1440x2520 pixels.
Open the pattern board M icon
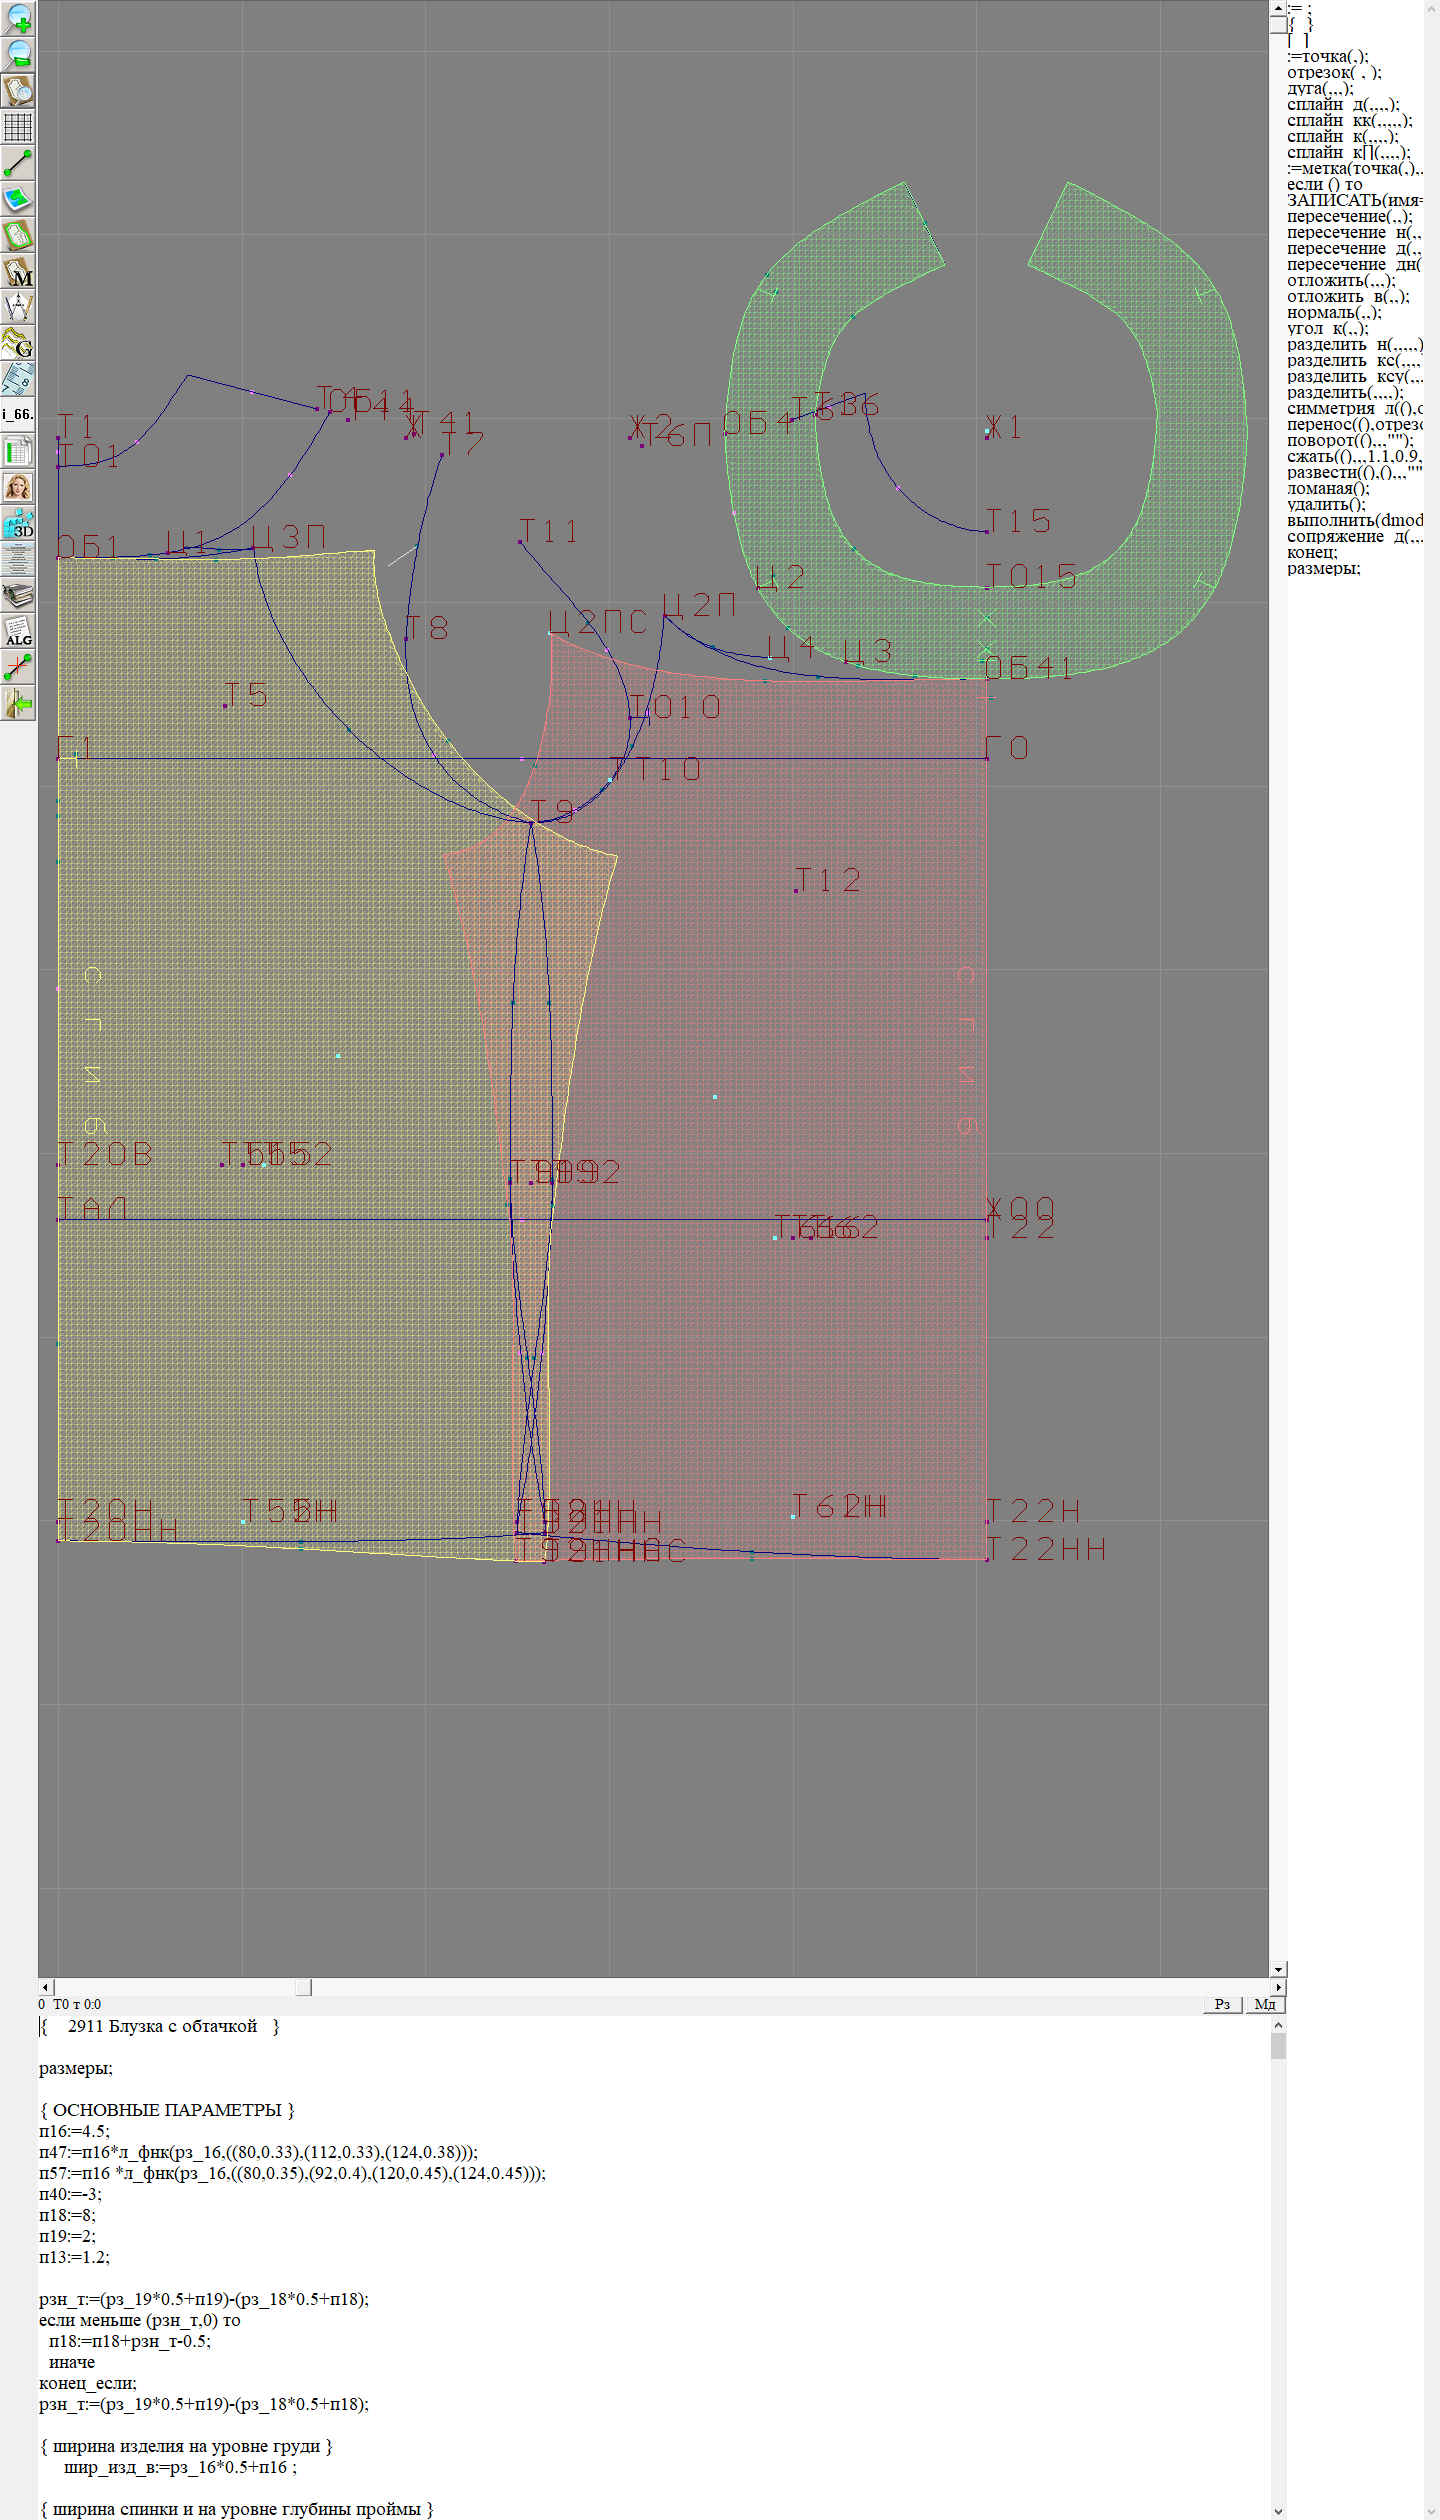click(18, 270)
